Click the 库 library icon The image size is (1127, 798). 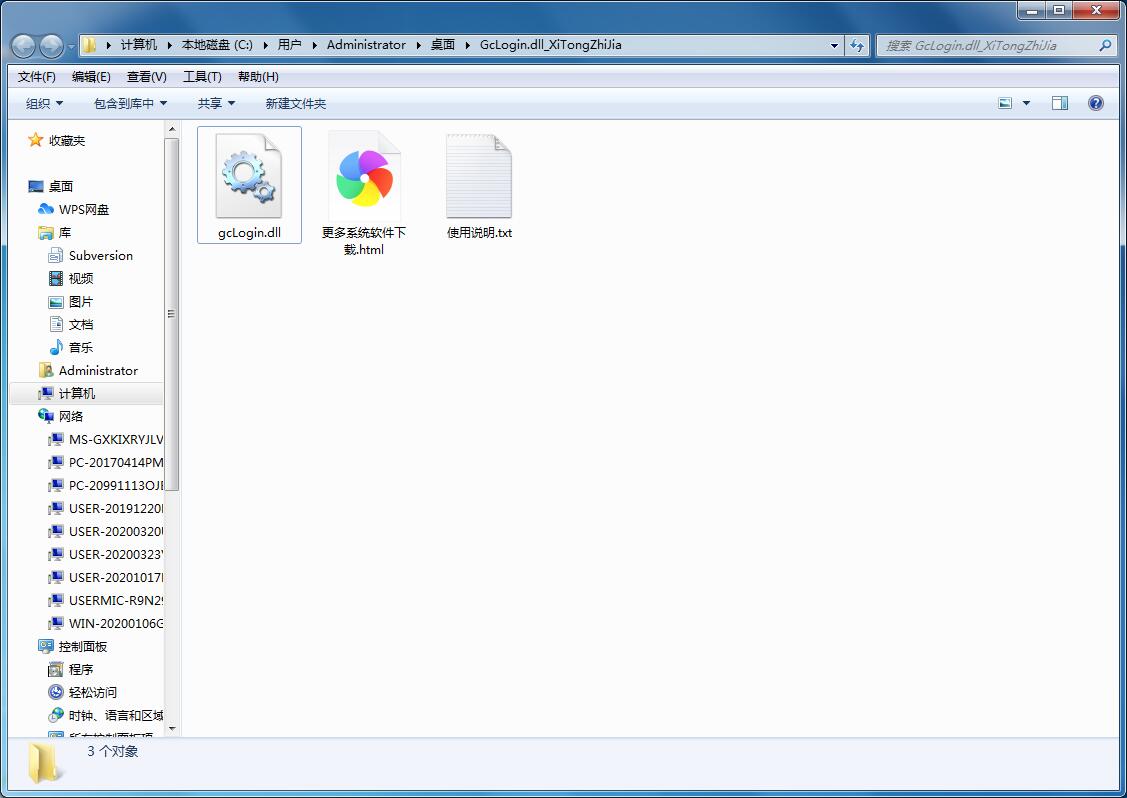pyautogui.click(x=46, y=232)
